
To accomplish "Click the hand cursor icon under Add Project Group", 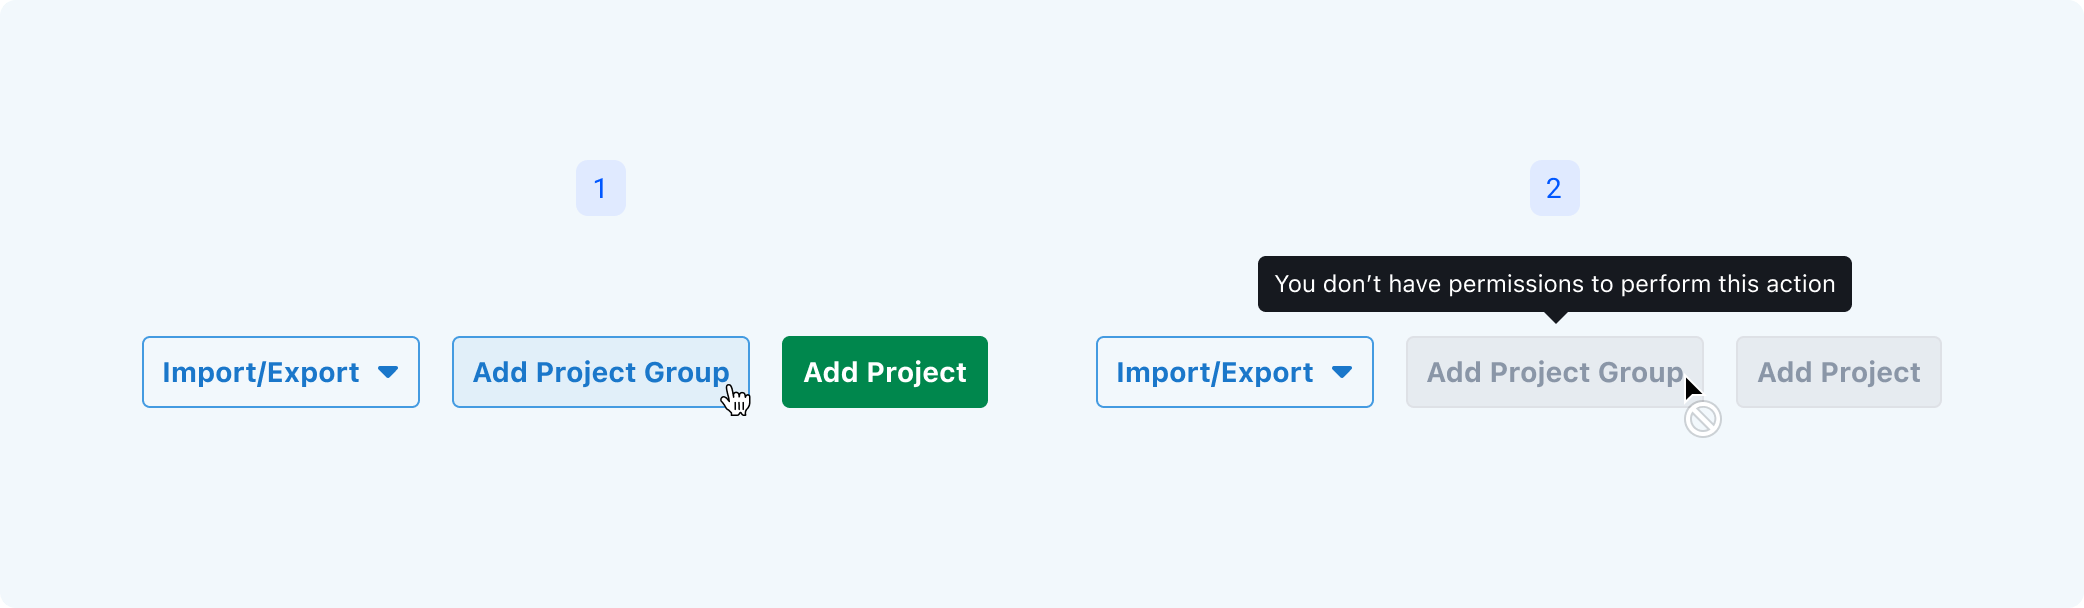I will [x=733, y=400].
